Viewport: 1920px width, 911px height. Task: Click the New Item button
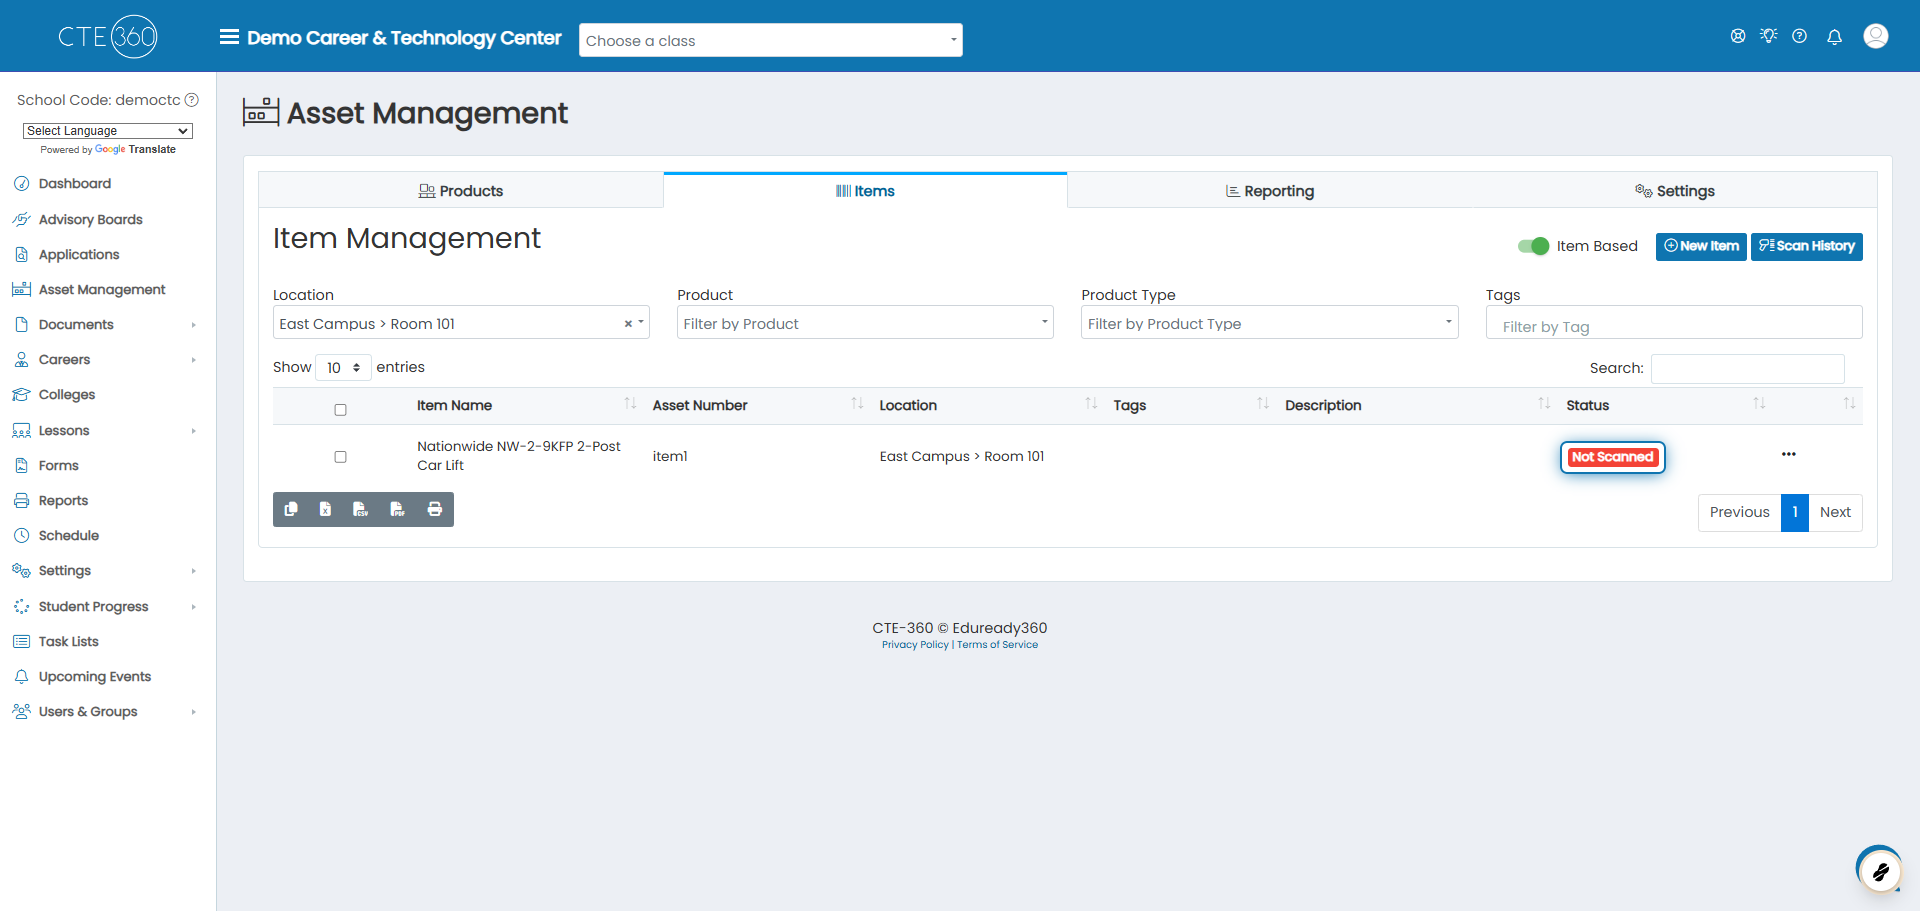pos(1701,246)
